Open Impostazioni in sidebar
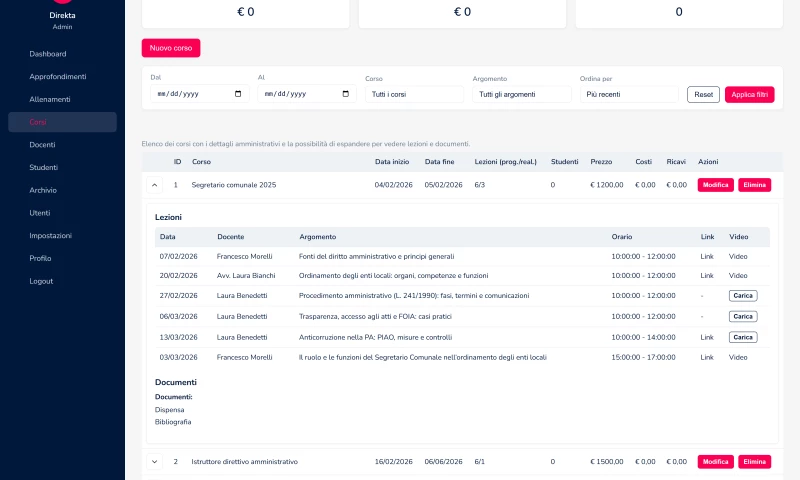This screenshot has width=800, height=480. pos(51,236)
